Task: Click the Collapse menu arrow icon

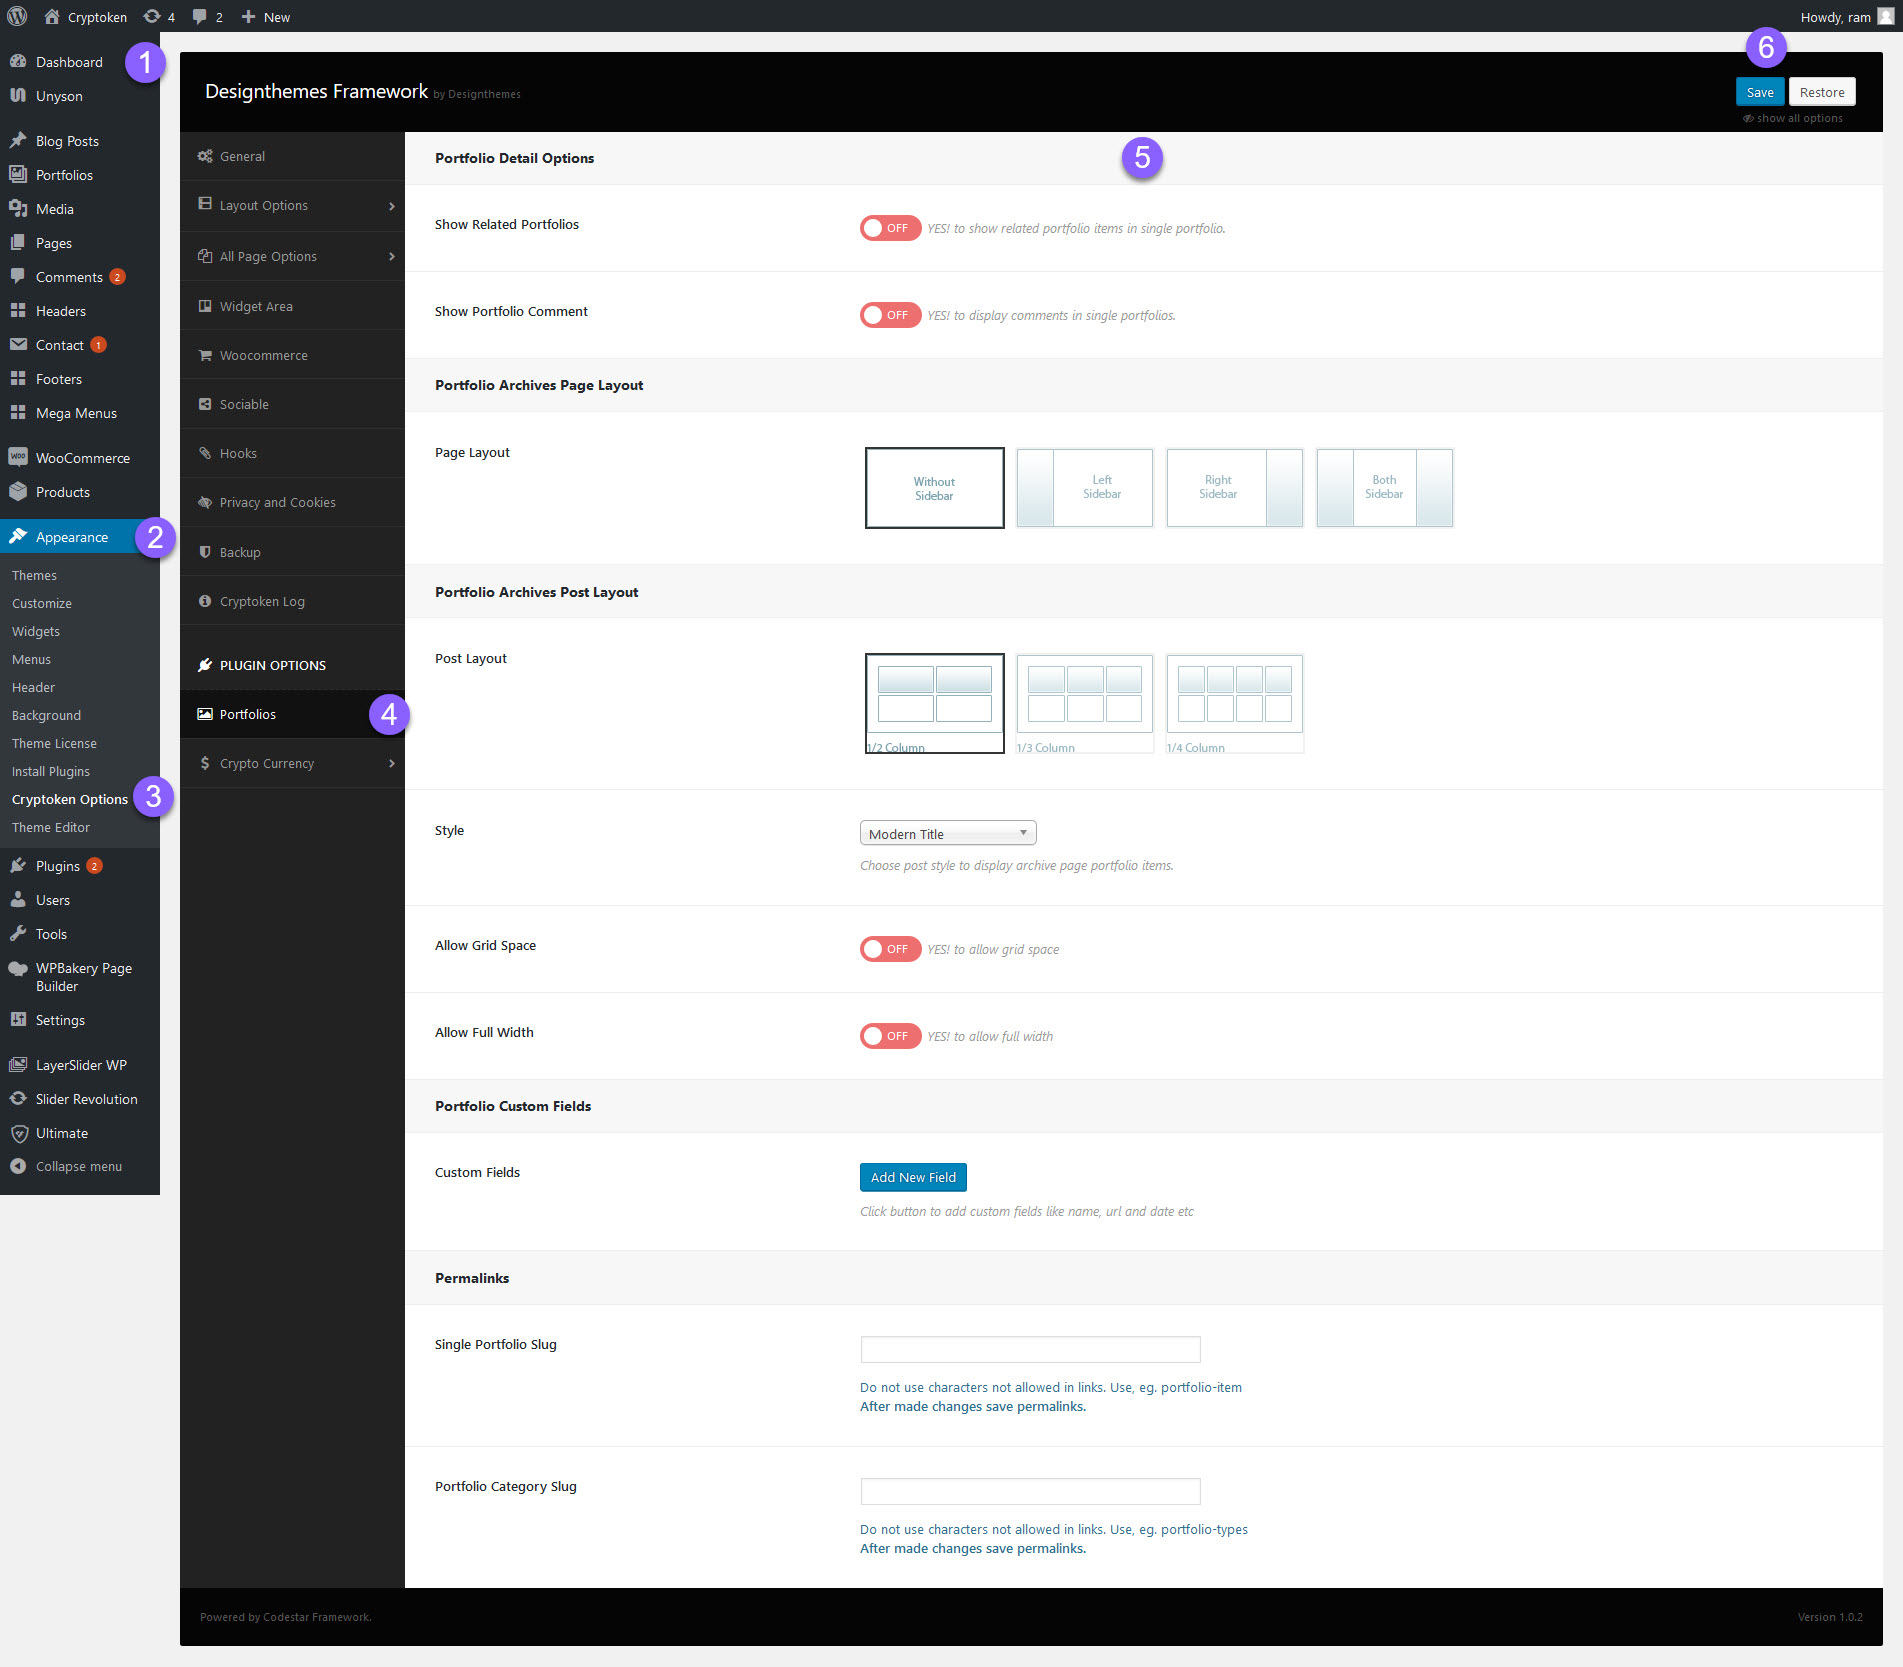Action: coord(18,1166)
